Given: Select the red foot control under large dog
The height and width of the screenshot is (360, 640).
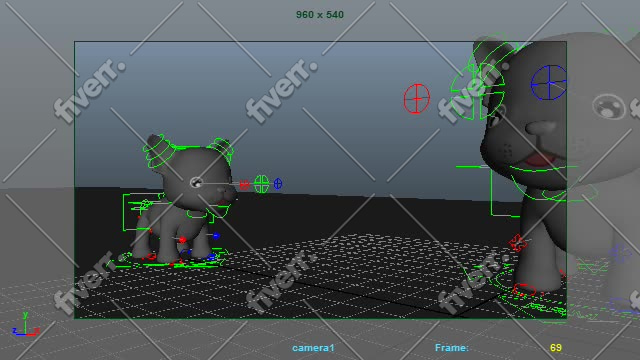Looking at the screenshot, I should coord(525,290).
